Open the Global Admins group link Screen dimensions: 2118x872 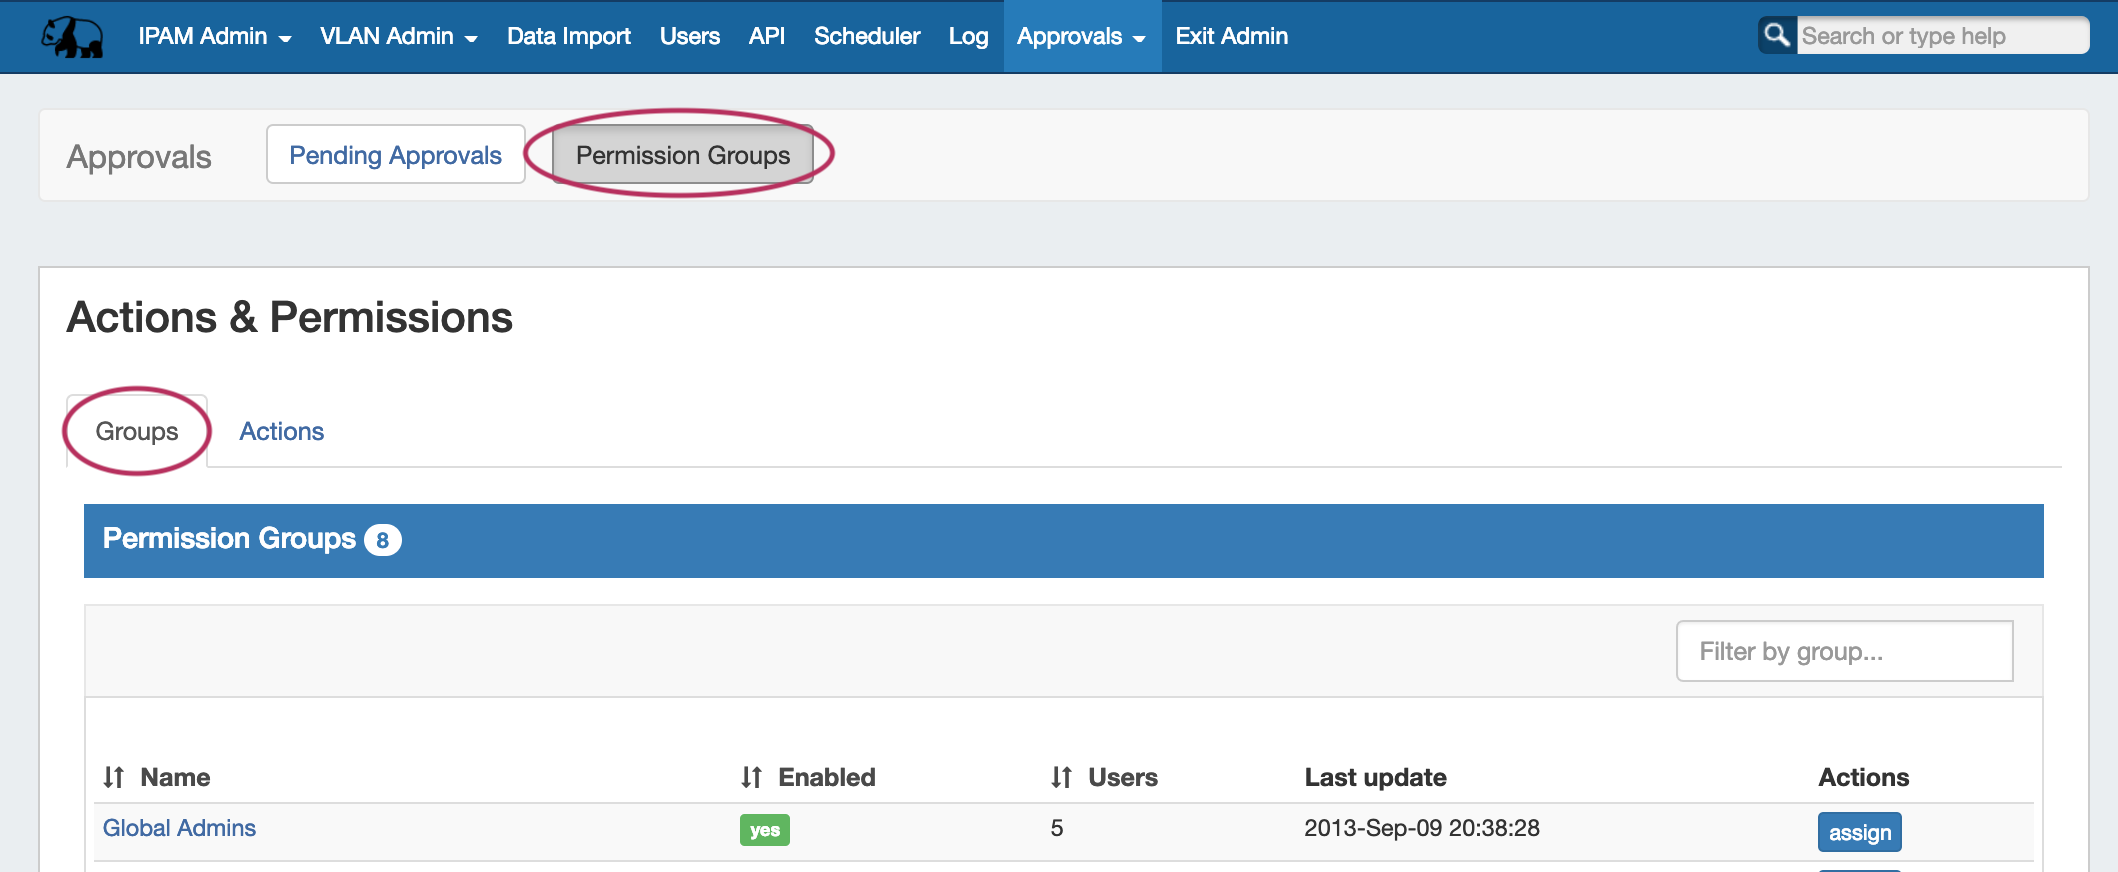(x=179, y=828)
